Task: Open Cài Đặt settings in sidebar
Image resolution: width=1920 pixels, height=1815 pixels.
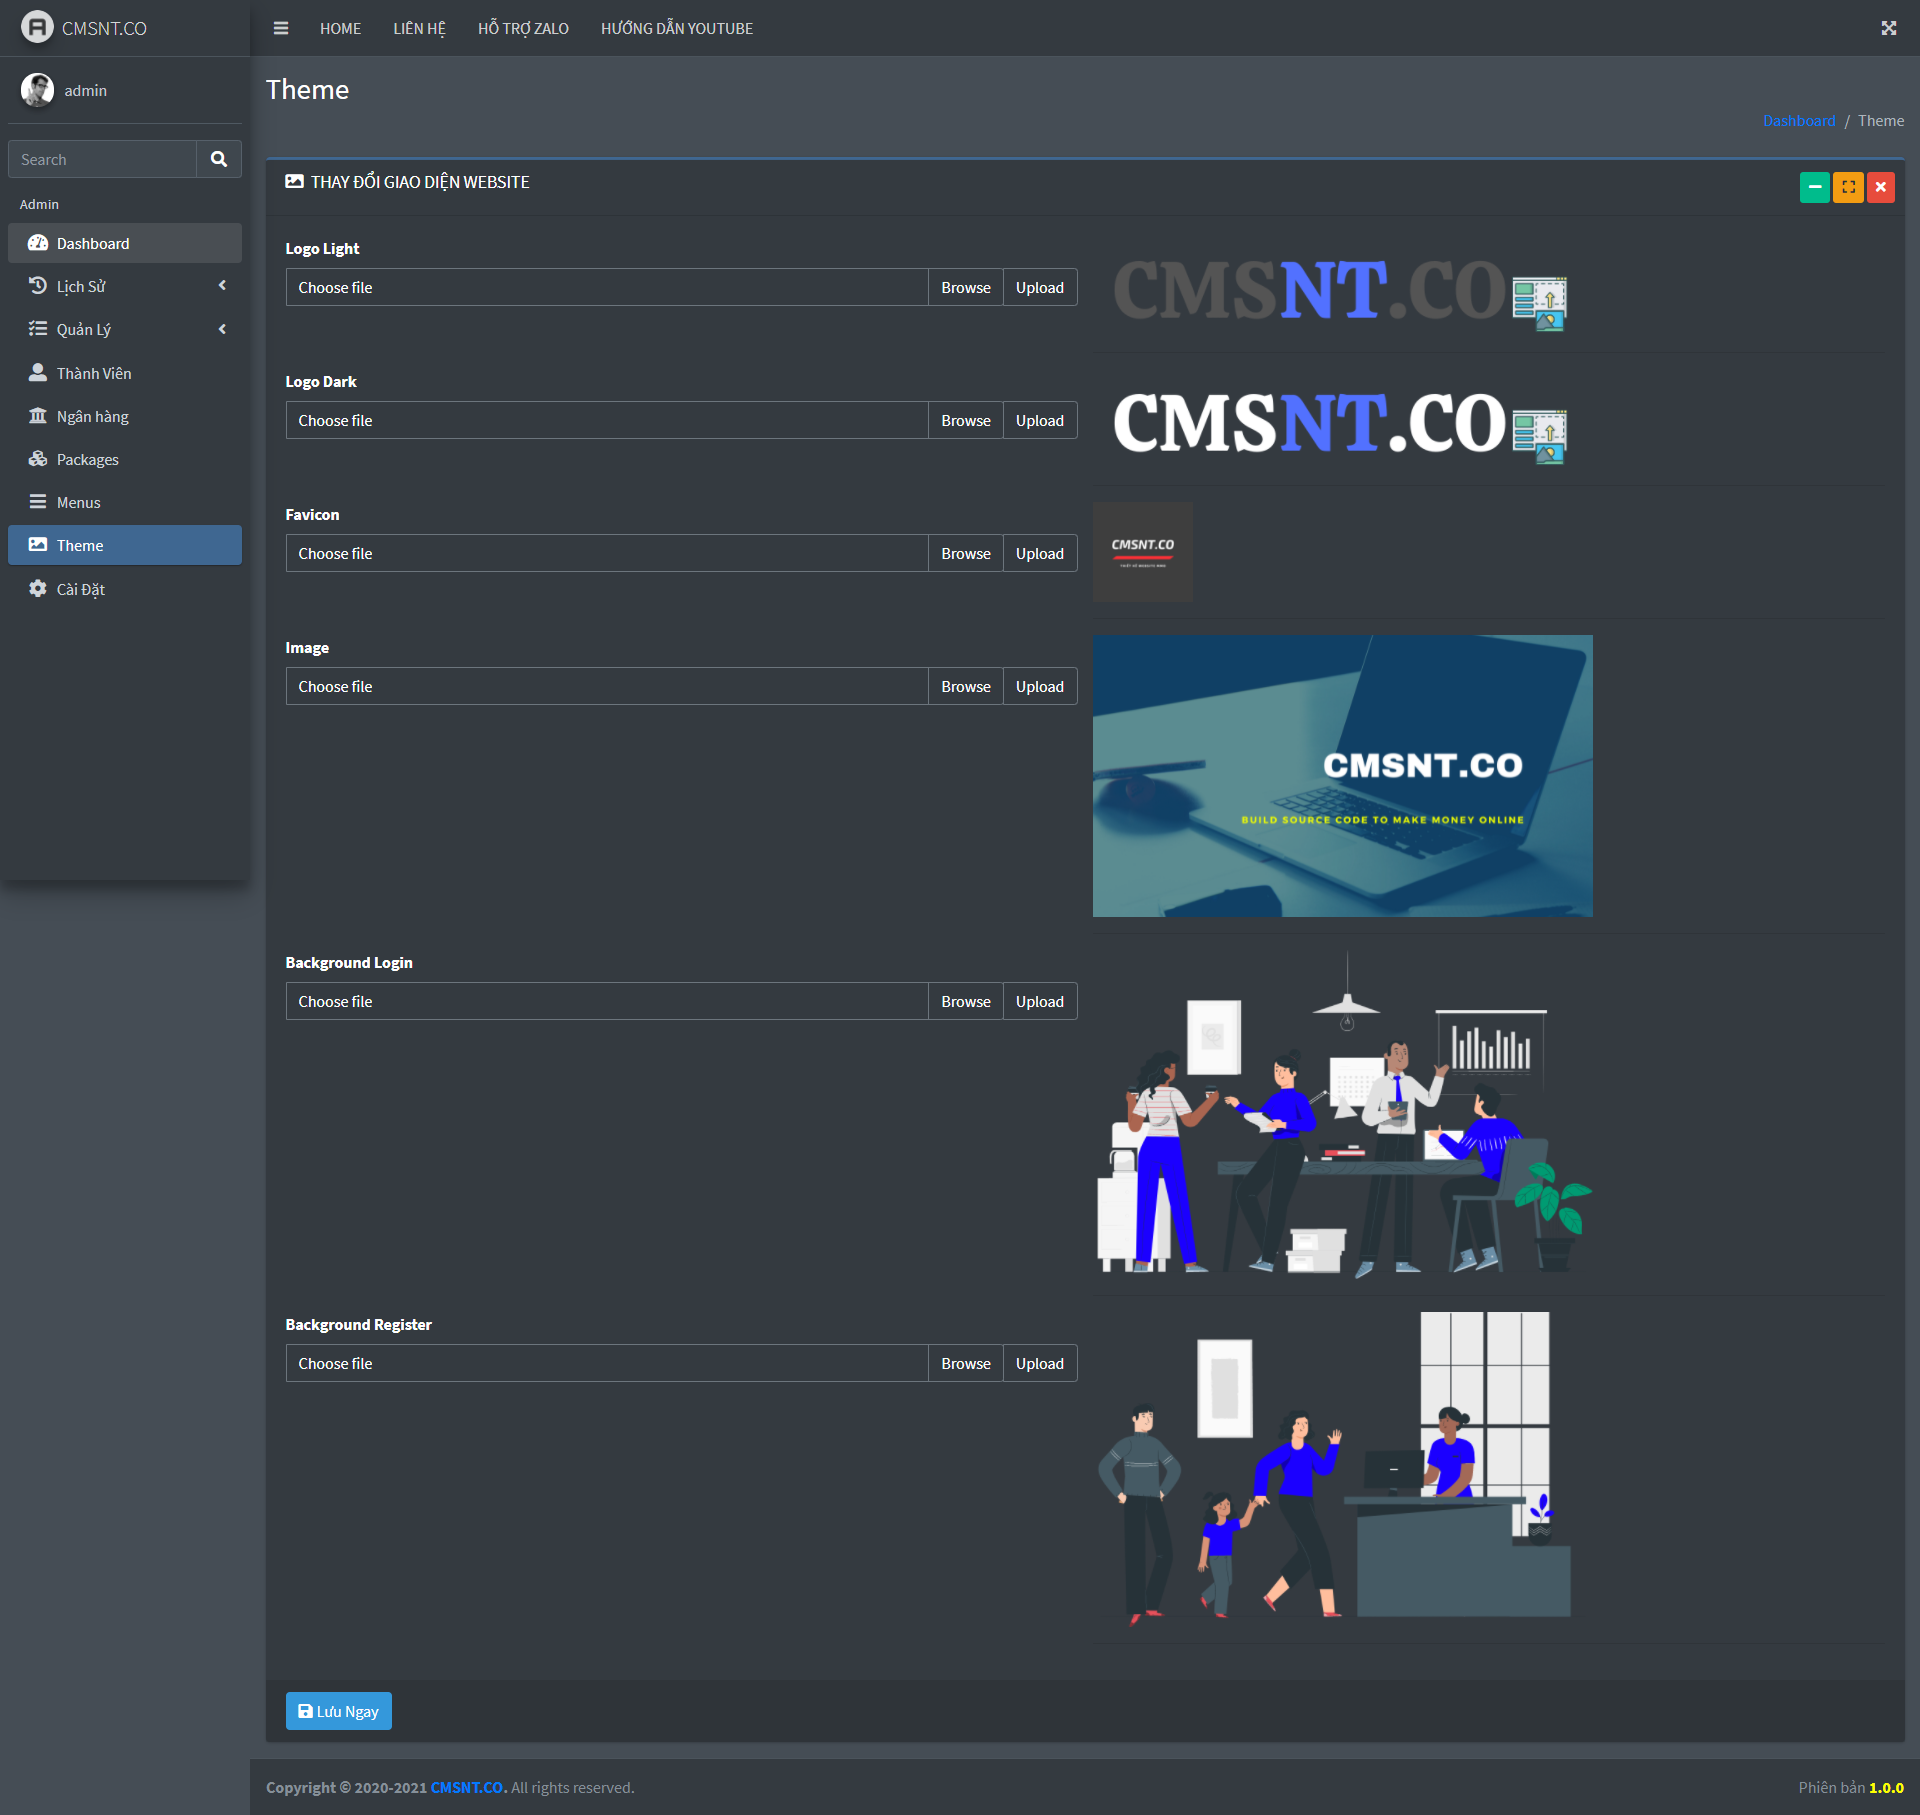Action: coord(80,589)
